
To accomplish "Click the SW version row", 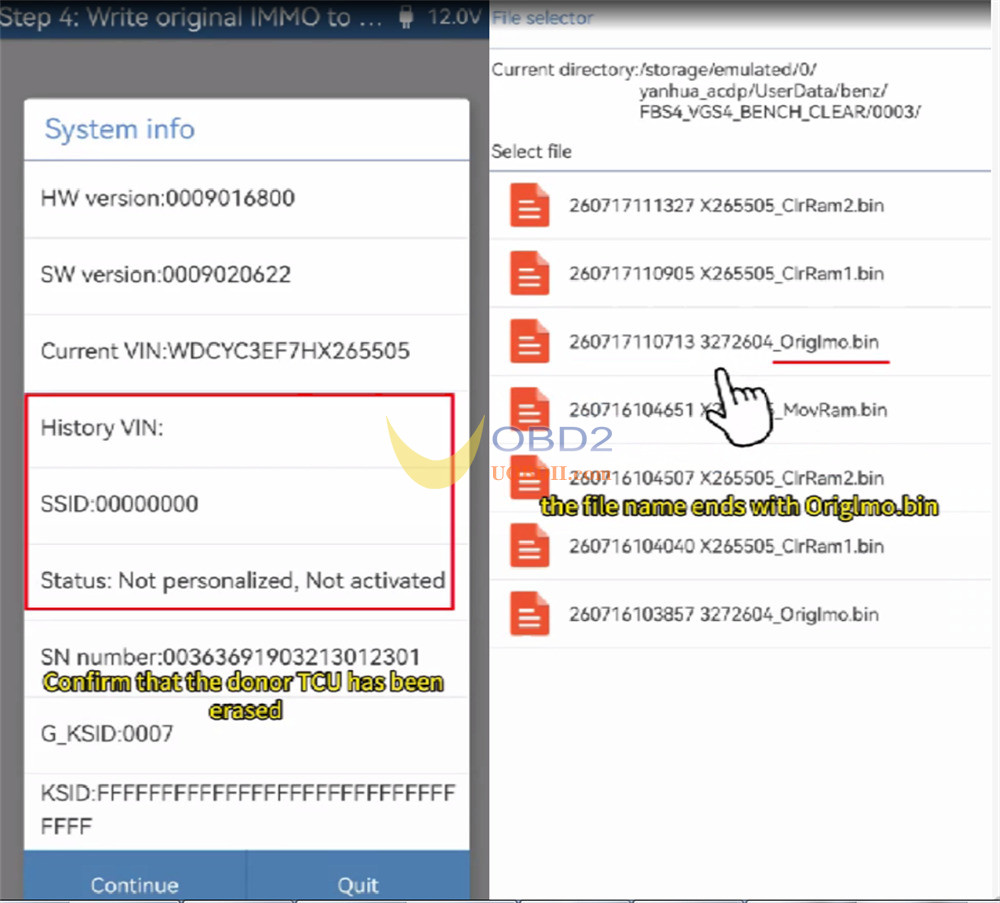I will 247,276.
